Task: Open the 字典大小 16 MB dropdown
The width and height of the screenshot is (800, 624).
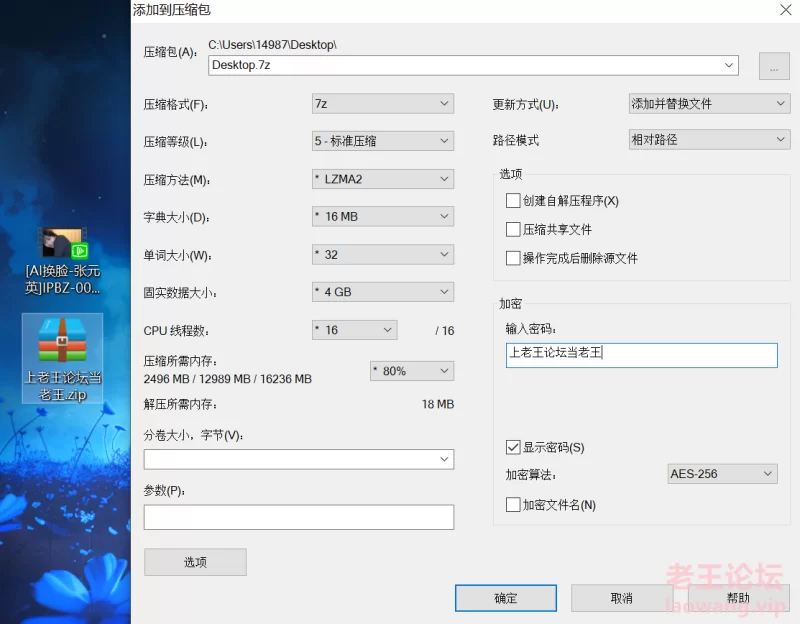Action: coord(383,216)
